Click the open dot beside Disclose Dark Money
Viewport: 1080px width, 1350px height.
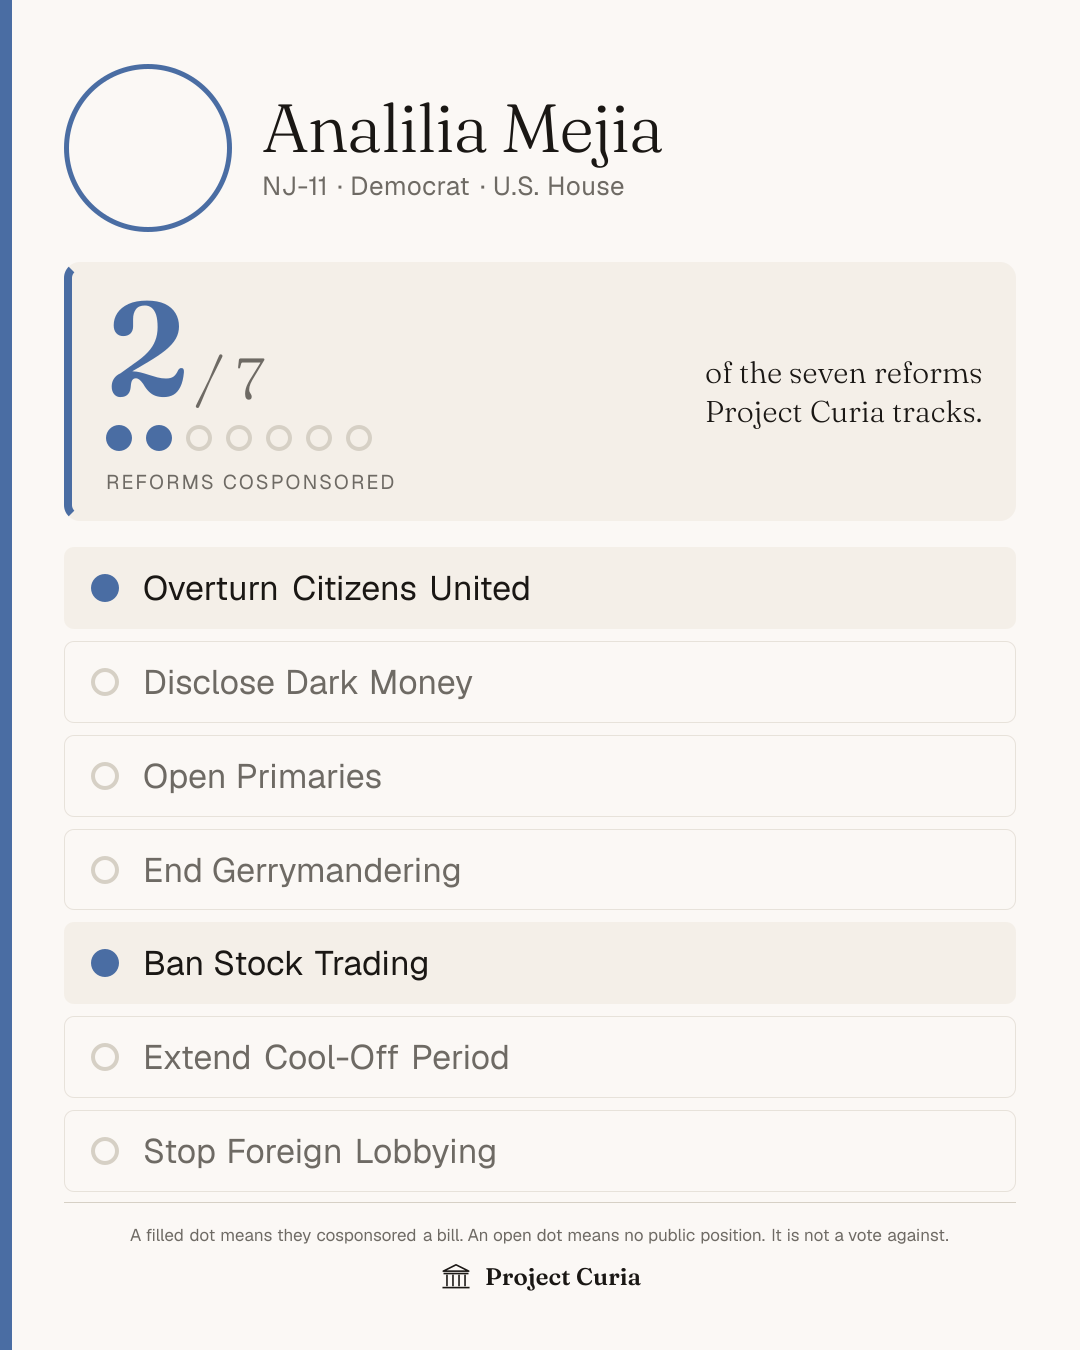105,682
